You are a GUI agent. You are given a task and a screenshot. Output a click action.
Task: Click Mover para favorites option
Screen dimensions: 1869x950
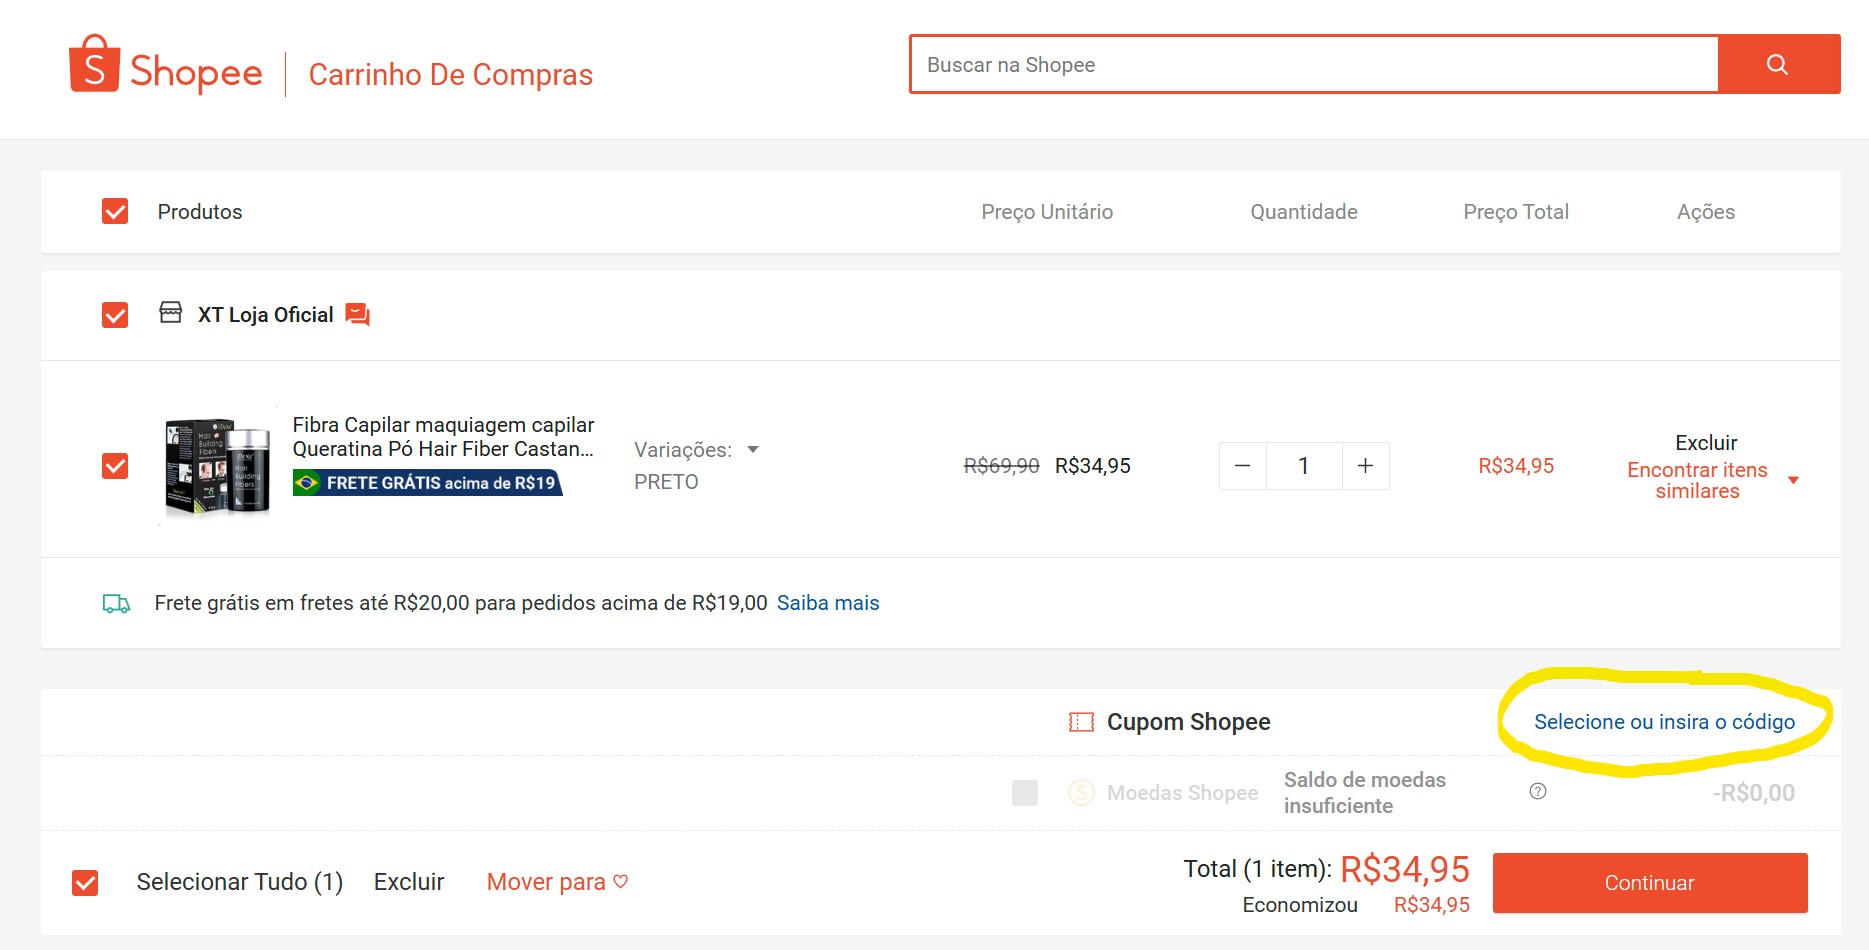(x=556, y=882)
